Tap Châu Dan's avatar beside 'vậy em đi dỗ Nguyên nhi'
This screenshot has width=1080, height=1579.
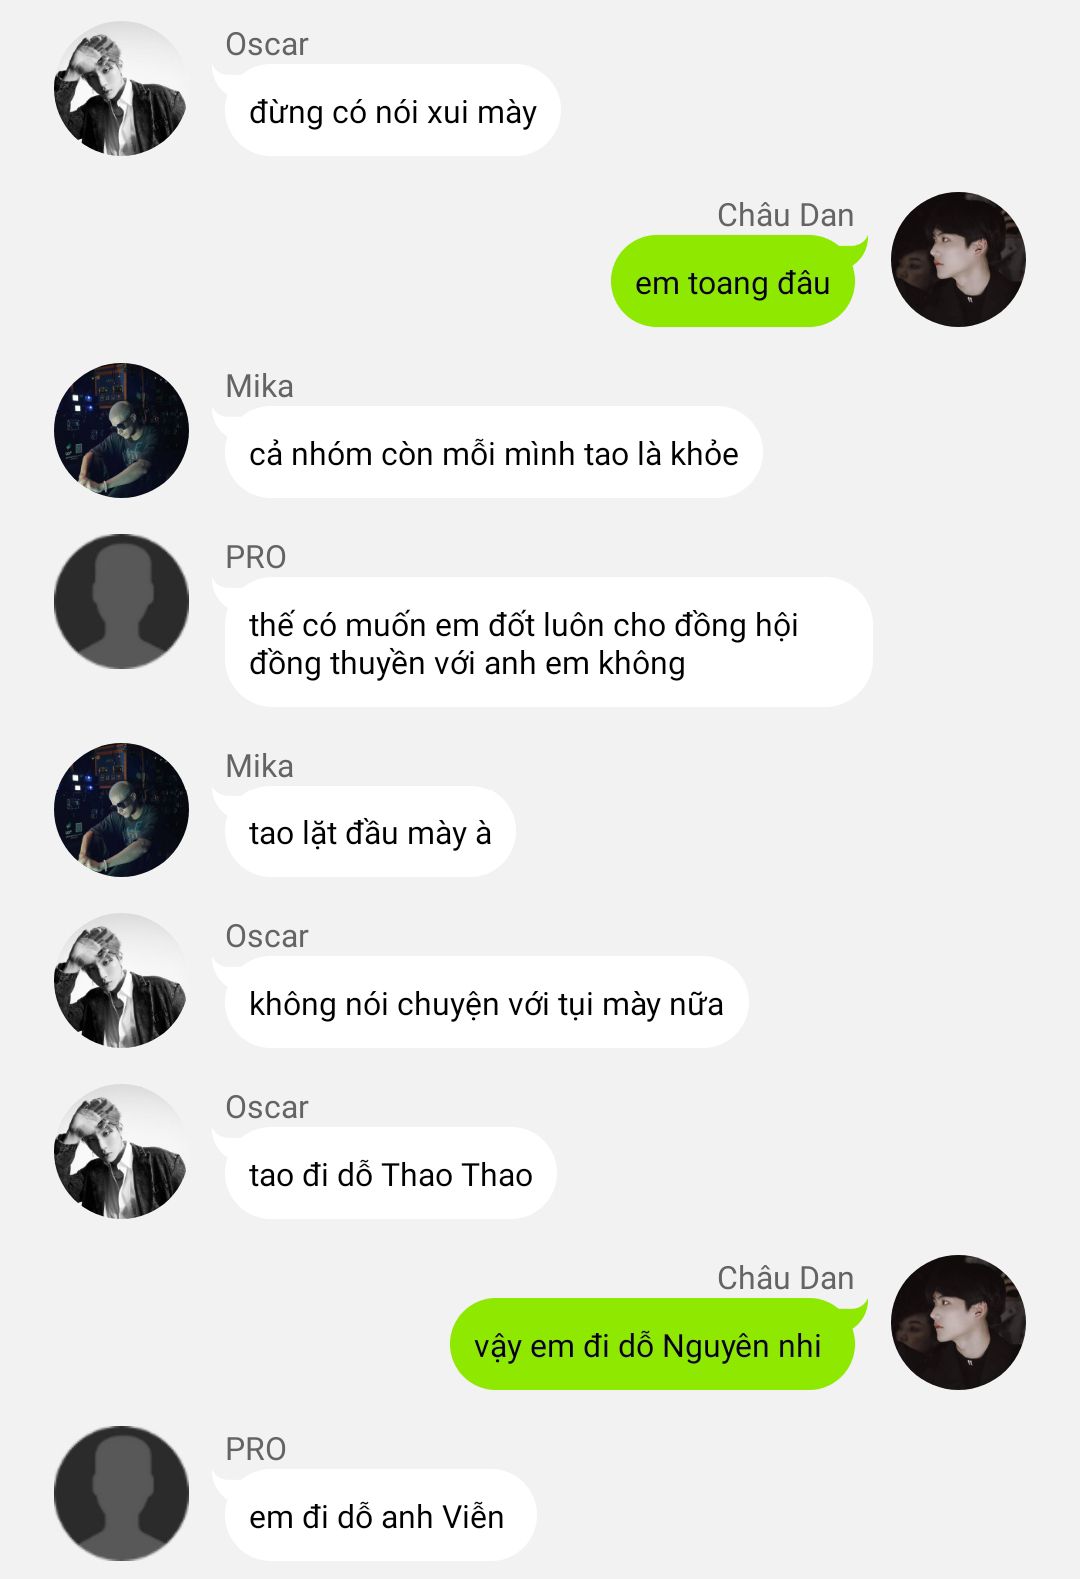[x=958, y=1322]
